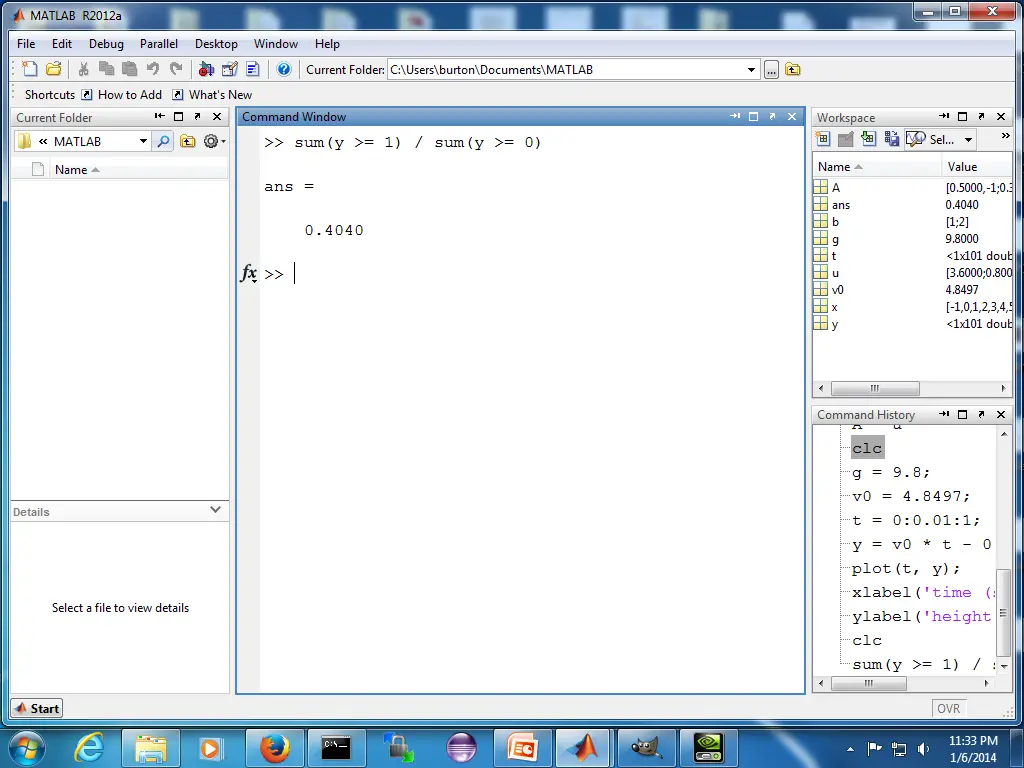Sort Workspace by Value column header
The image size is (1024, 768).
click(977, 167)
